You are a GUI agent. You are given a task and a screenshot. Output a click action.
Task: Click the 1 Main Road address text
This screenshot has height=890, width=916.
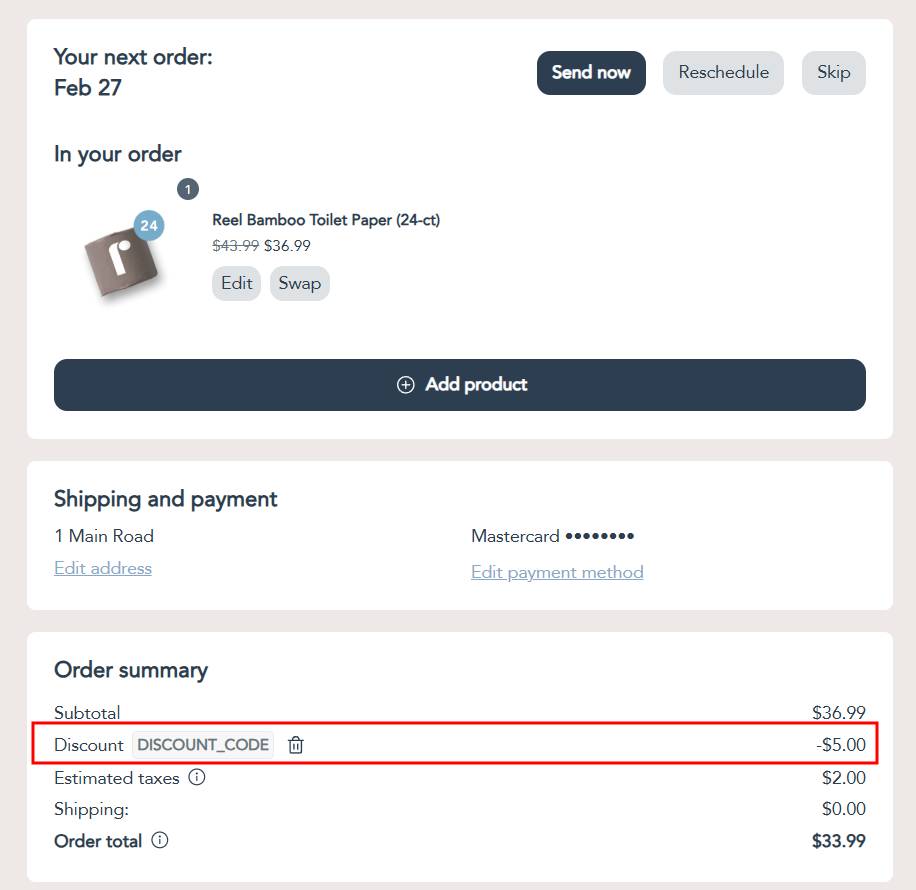(104, 536)
